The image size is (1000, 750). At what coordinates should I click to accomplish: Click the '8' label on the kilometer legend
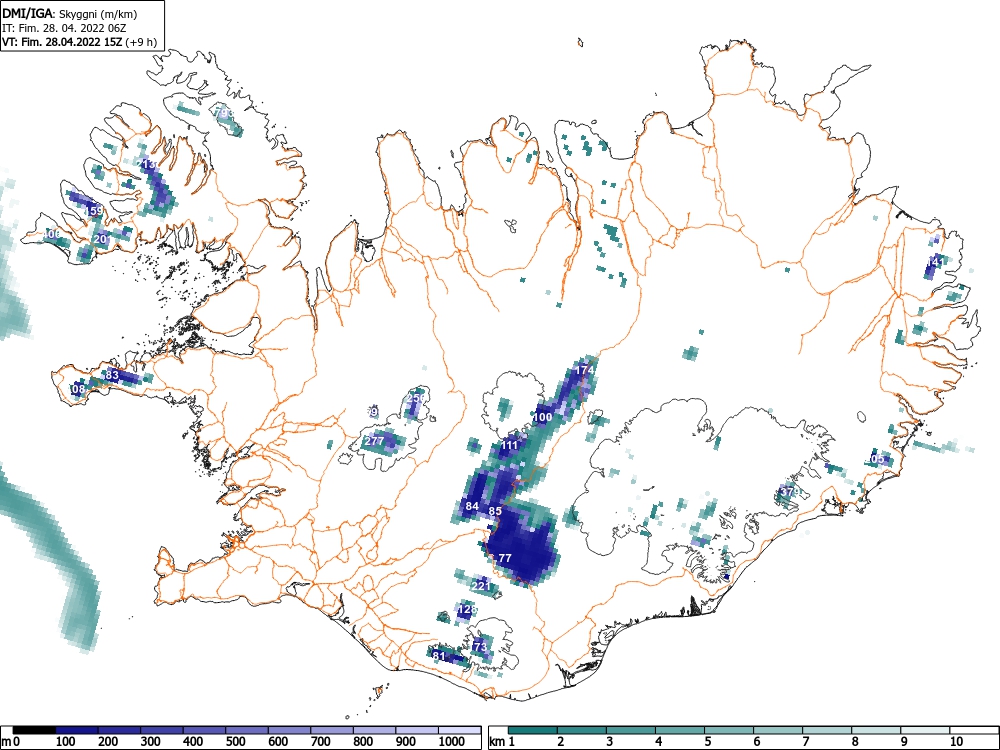855,742
